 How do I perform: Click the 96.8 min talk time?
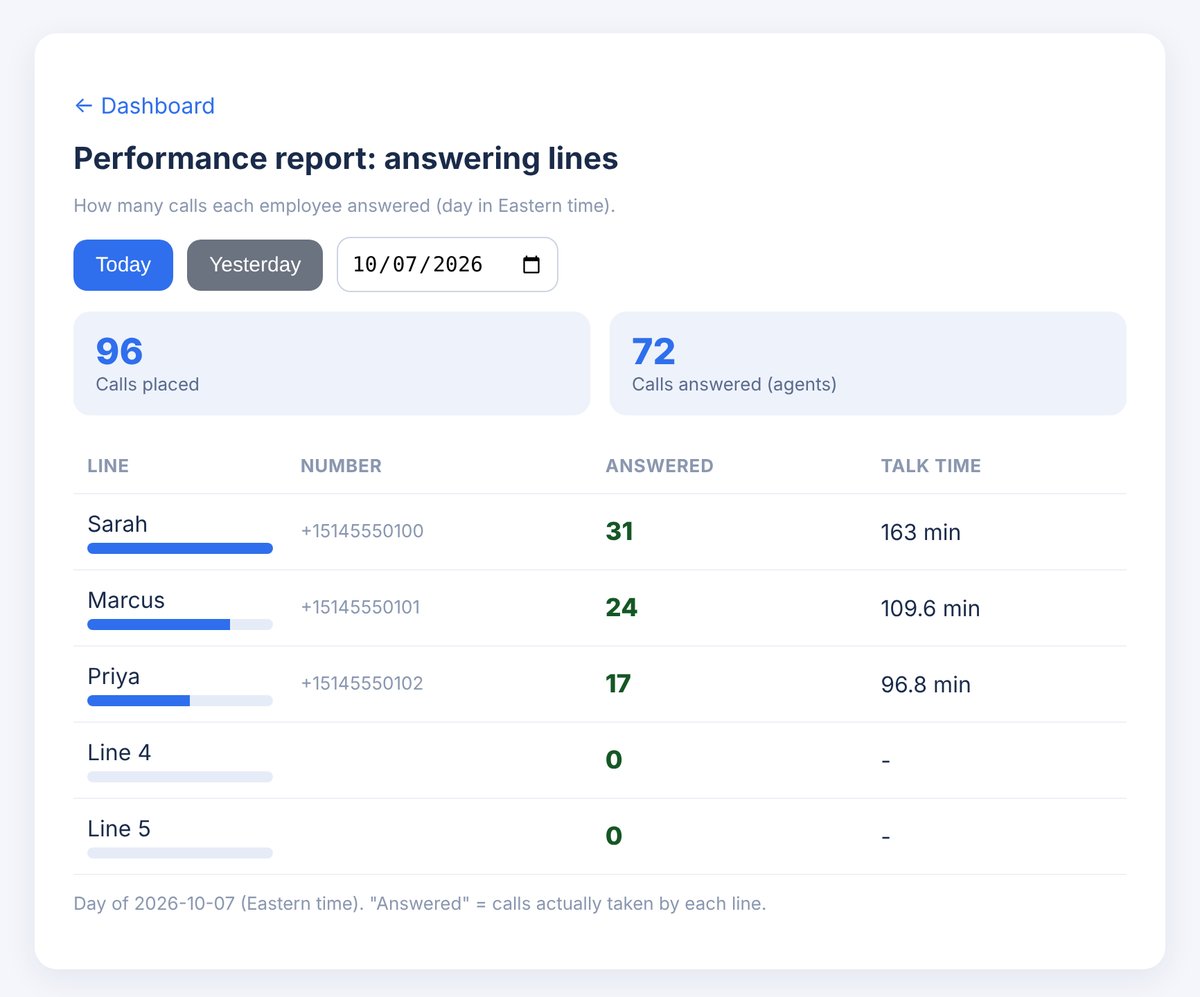coord(926,684)
